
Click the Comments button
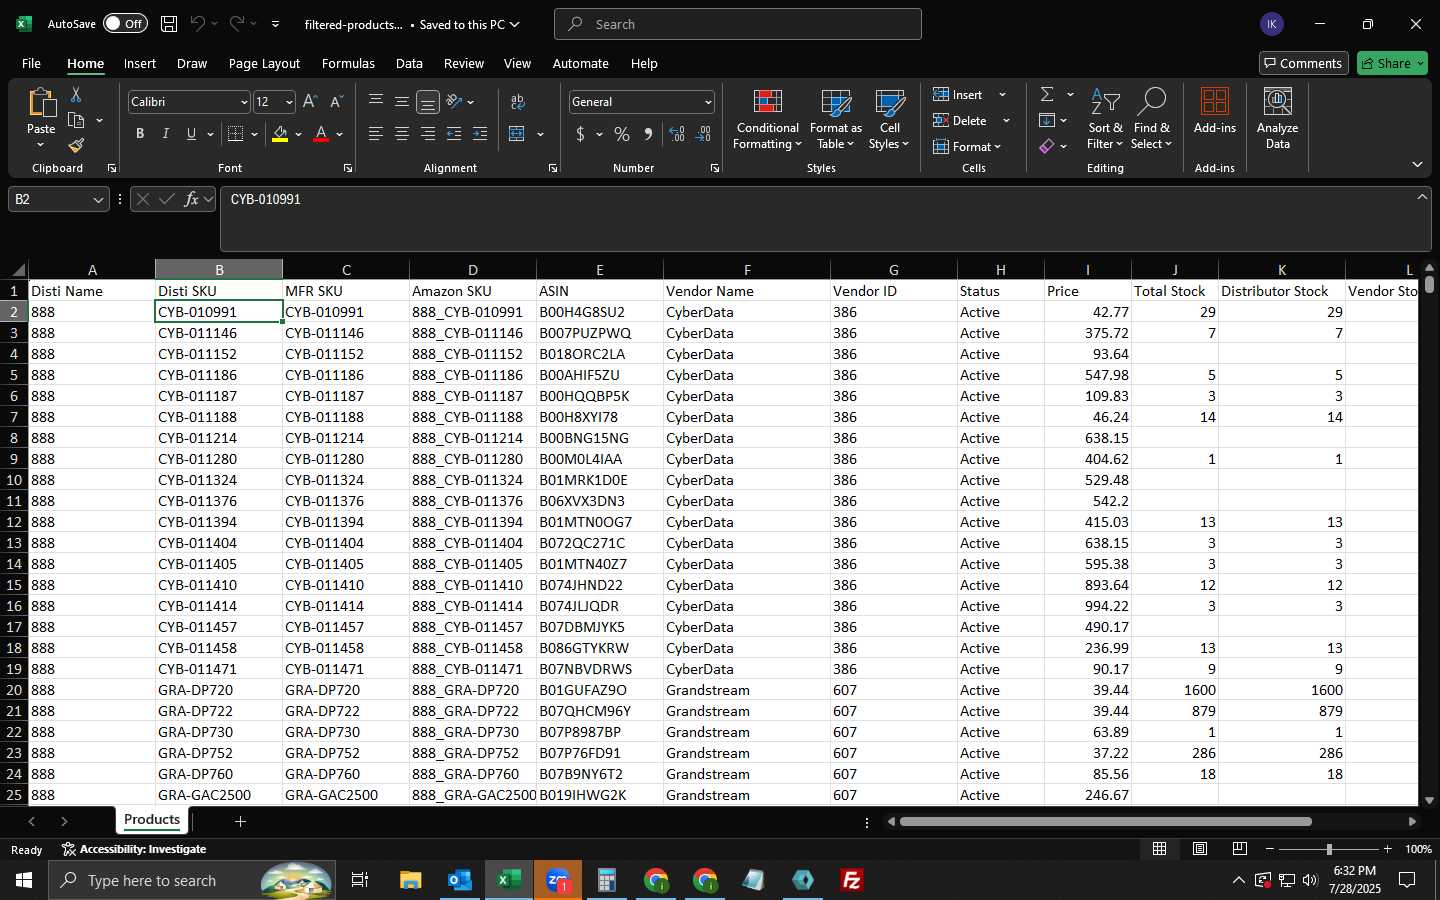tap(1304, 63)
